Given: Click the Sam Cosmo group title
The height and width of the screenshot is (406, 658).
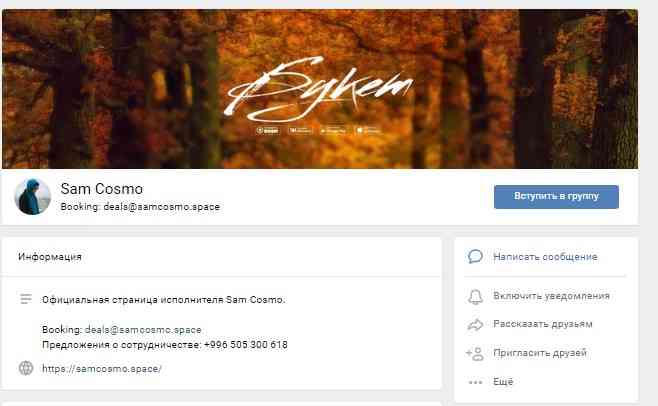Looking at the screenshot, I should [102, 189].
